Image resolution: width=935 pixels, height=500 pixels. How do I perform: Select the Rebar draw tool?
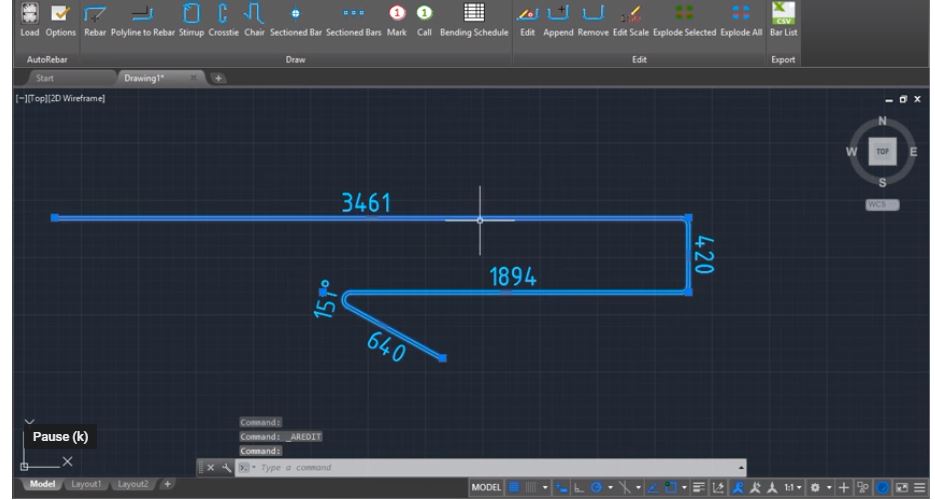click(x=94, y=19)
